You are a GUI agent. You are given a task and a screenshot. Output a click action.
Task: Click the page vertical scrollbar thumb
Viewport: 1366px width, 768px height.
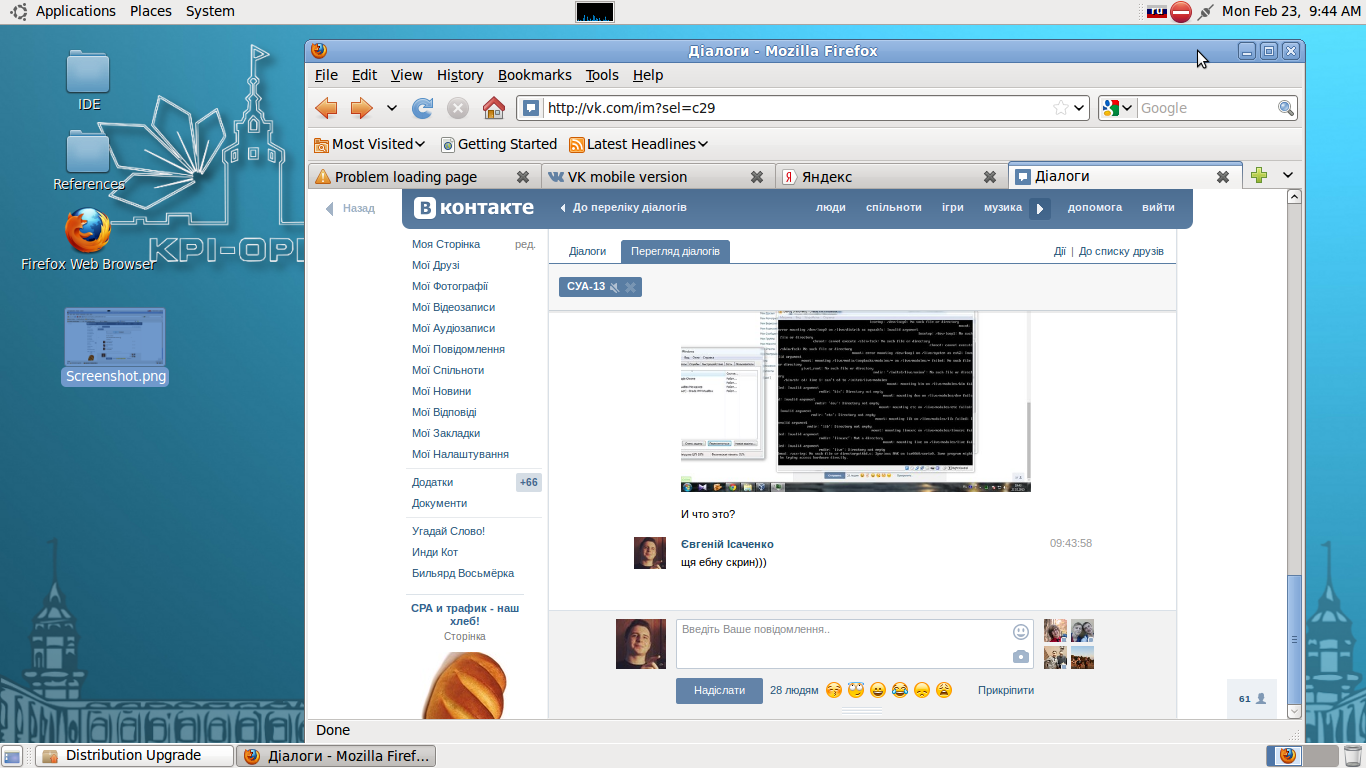point(1295,638)
